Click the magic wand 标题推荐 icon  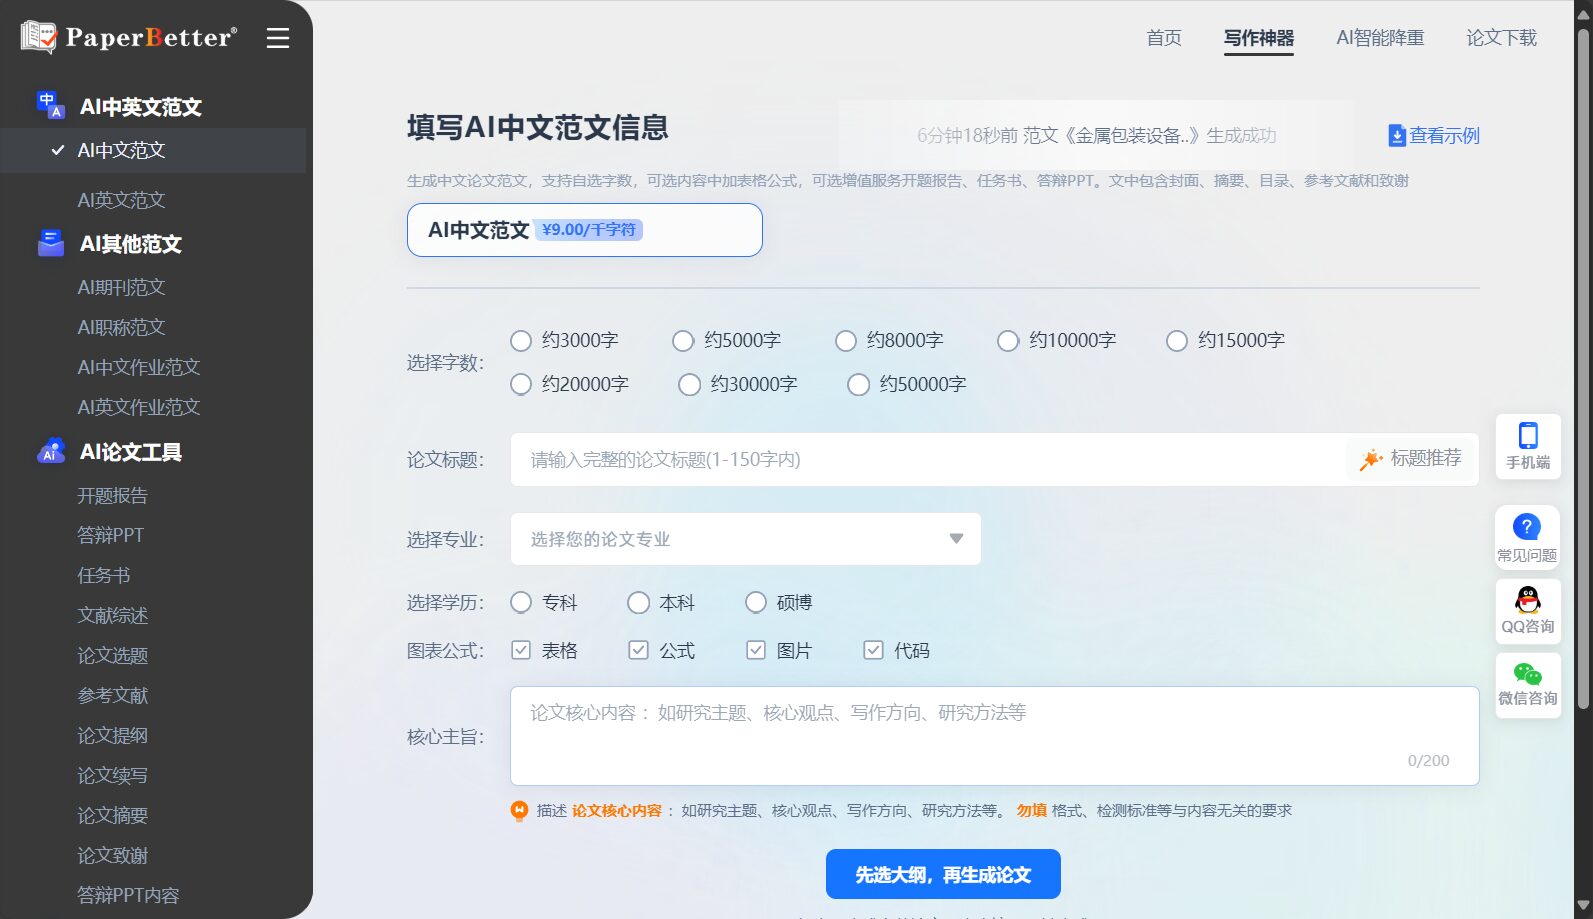[1370, 459]
